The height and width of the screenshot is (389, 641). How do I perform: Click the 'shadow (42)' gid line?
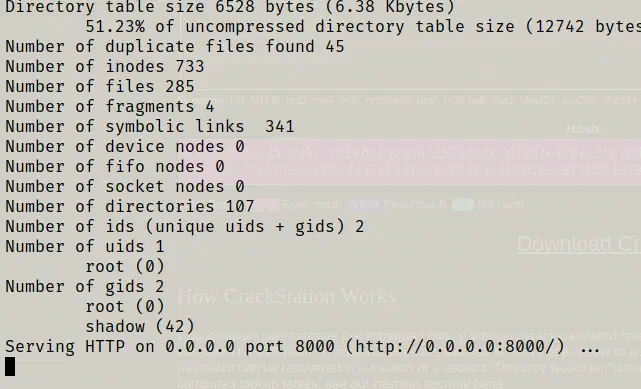(x=140, y=326)
